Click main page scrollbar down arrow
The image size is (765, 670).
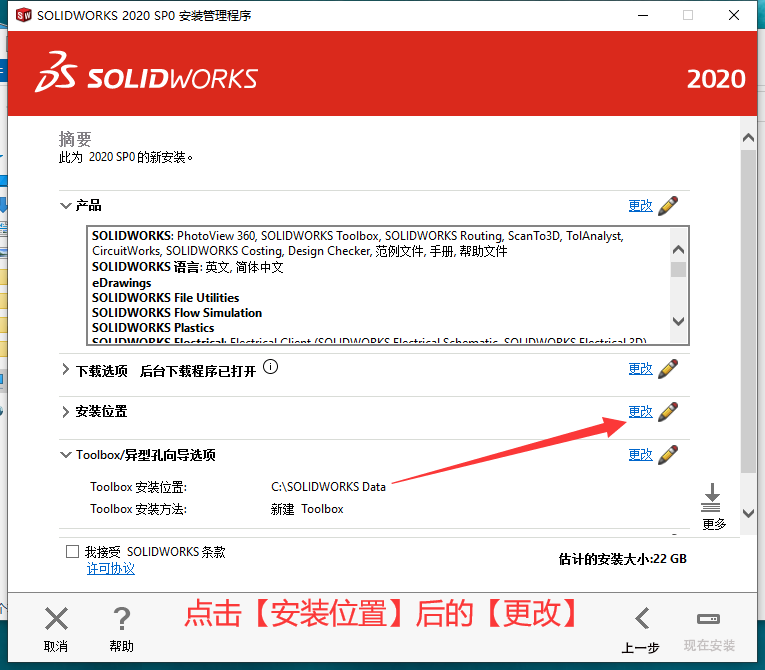click(x=748, y=513)
